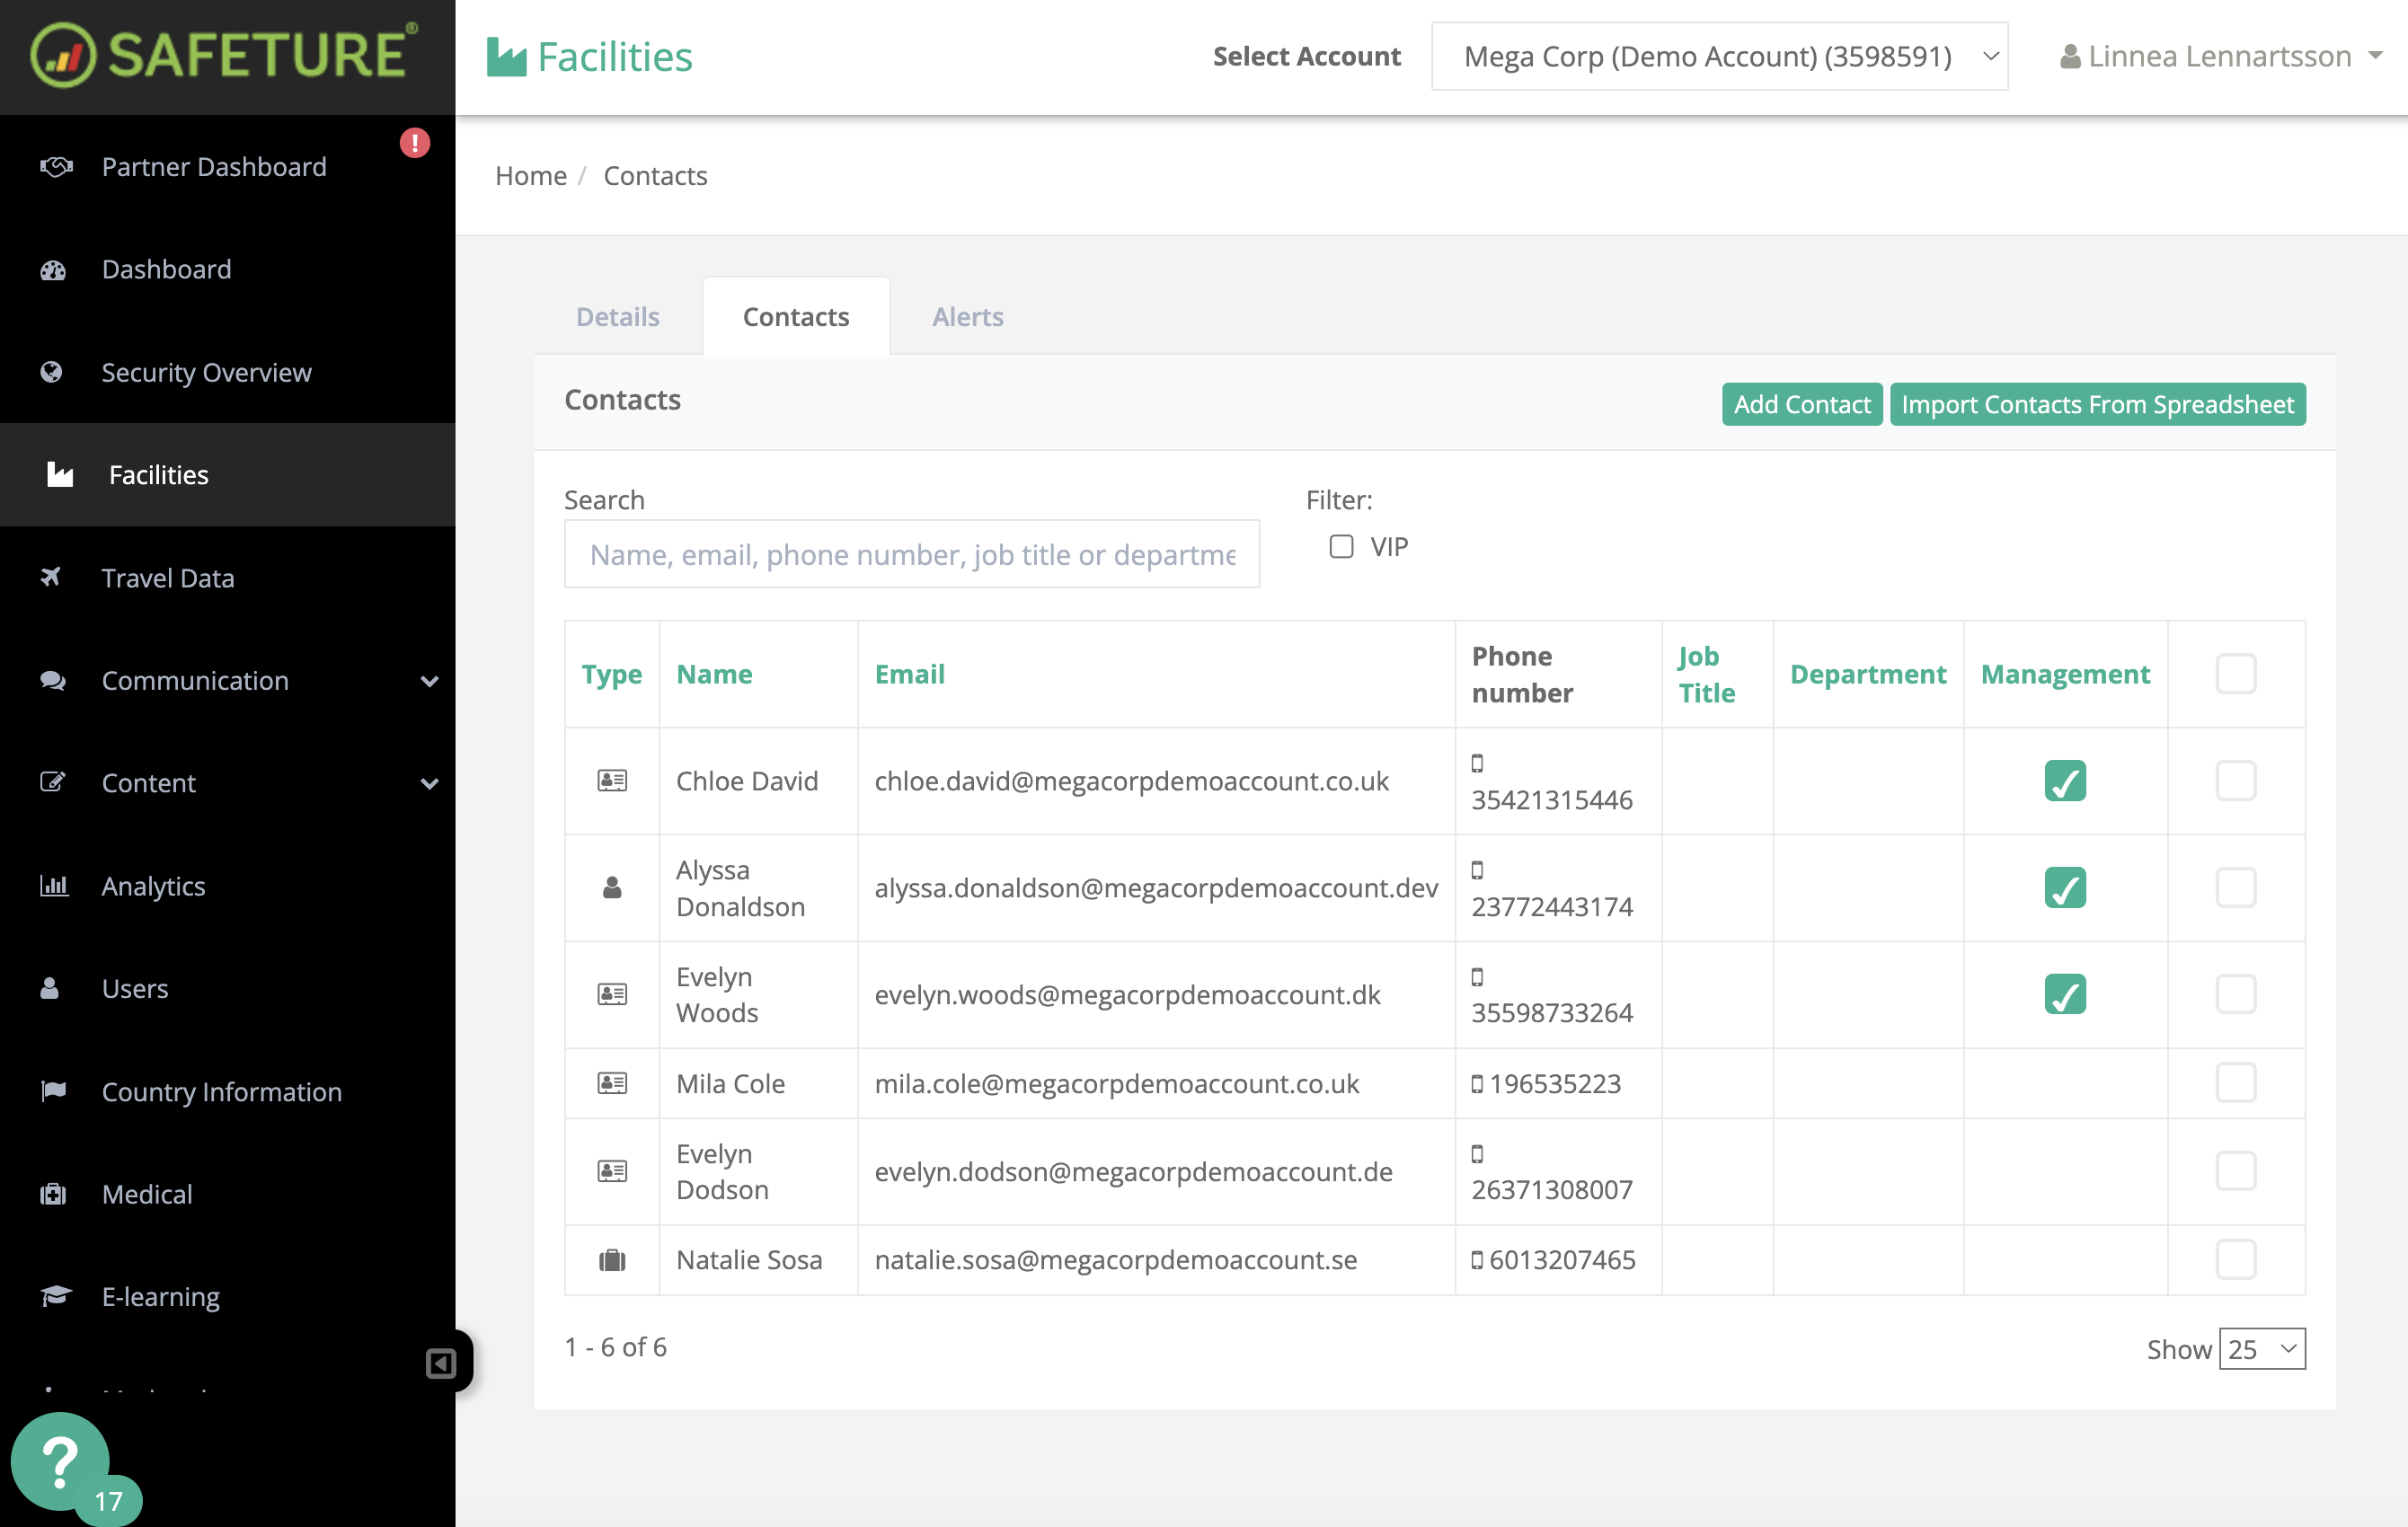Click the Medical first-aid kit icon
The height and width of the screenshot is (1527, 2408).
click(53, 1194)
